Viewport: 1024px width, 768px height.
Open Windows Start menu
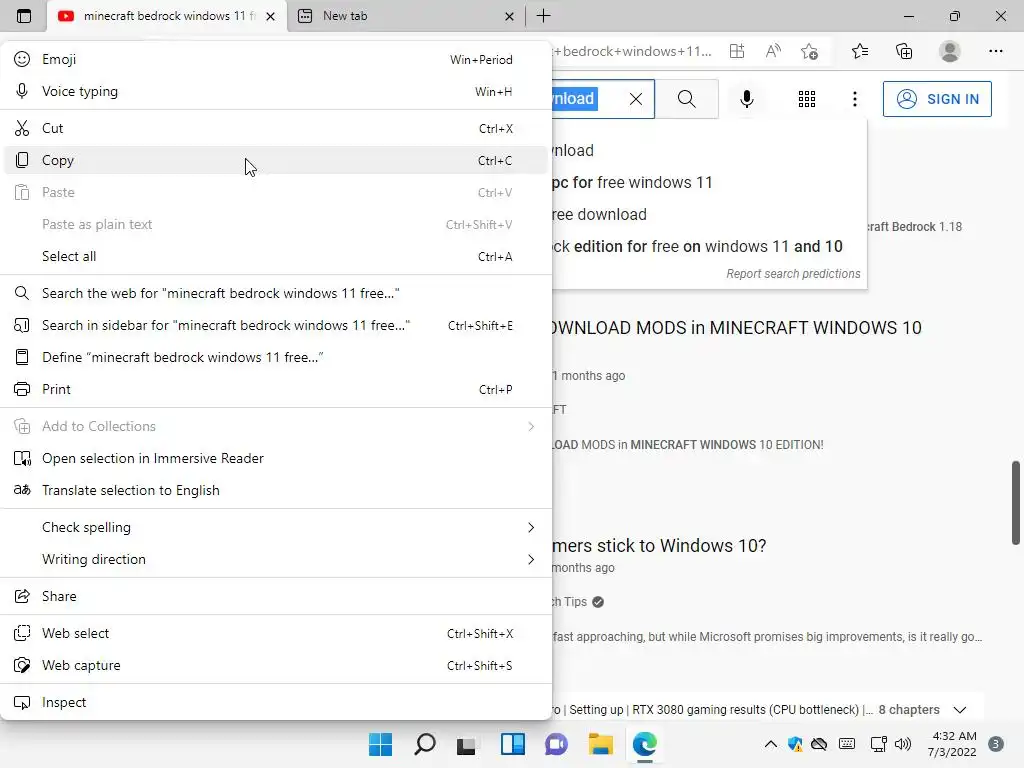click(x=380, y=744)
